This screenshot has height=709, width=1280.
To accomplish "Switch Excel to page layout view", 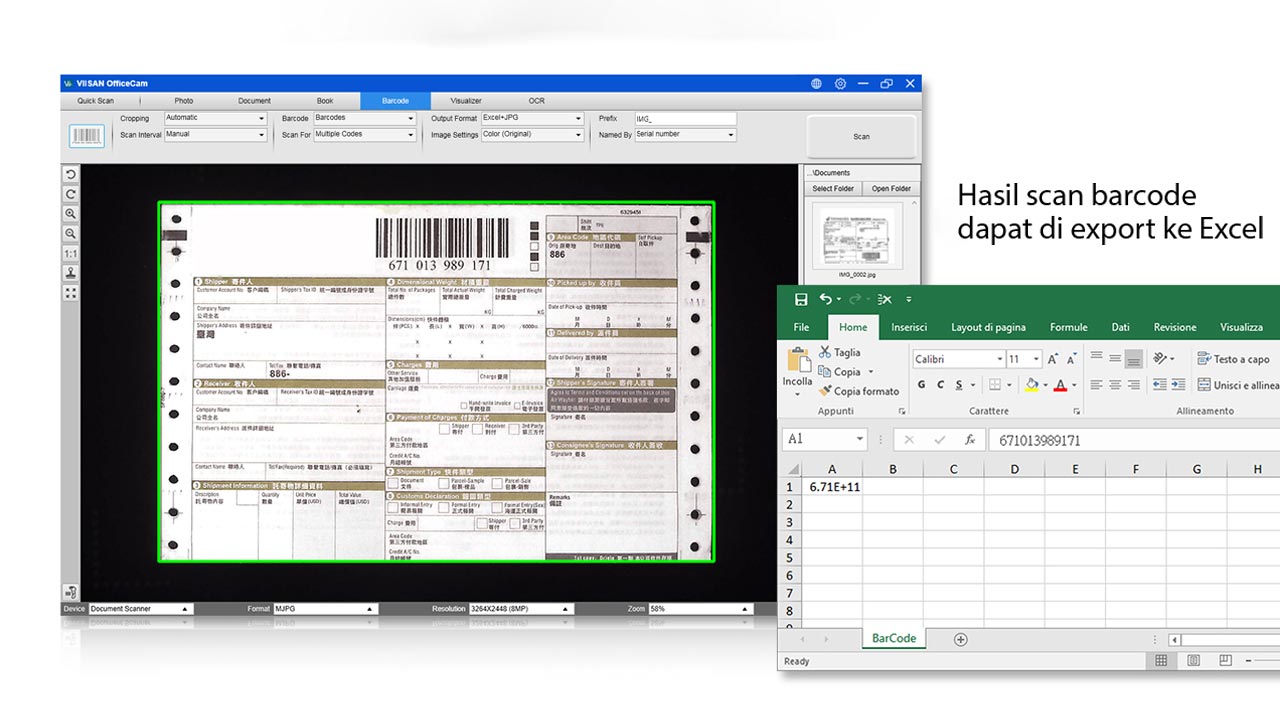I will 1193,661.
